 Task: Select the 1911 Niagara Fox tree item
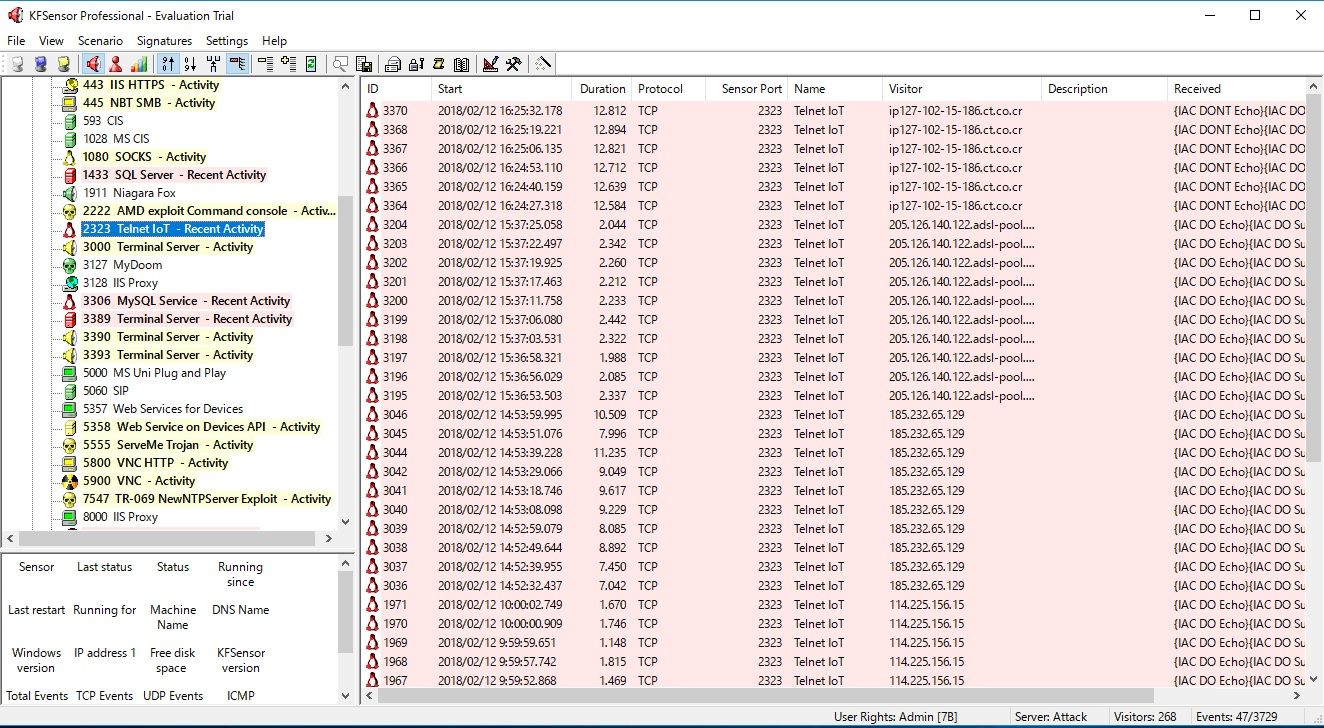(x=129, y=193)
